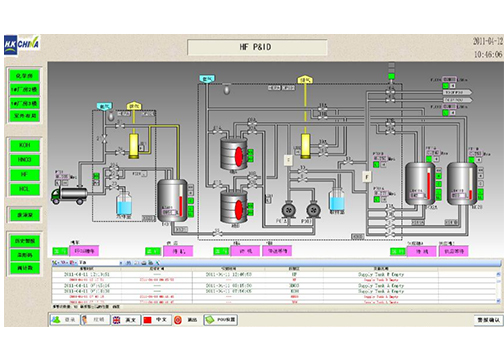Click the alarm acknowledge button bottom right
This screenshot has height=361, width=504.
click(x=488, y=320)
